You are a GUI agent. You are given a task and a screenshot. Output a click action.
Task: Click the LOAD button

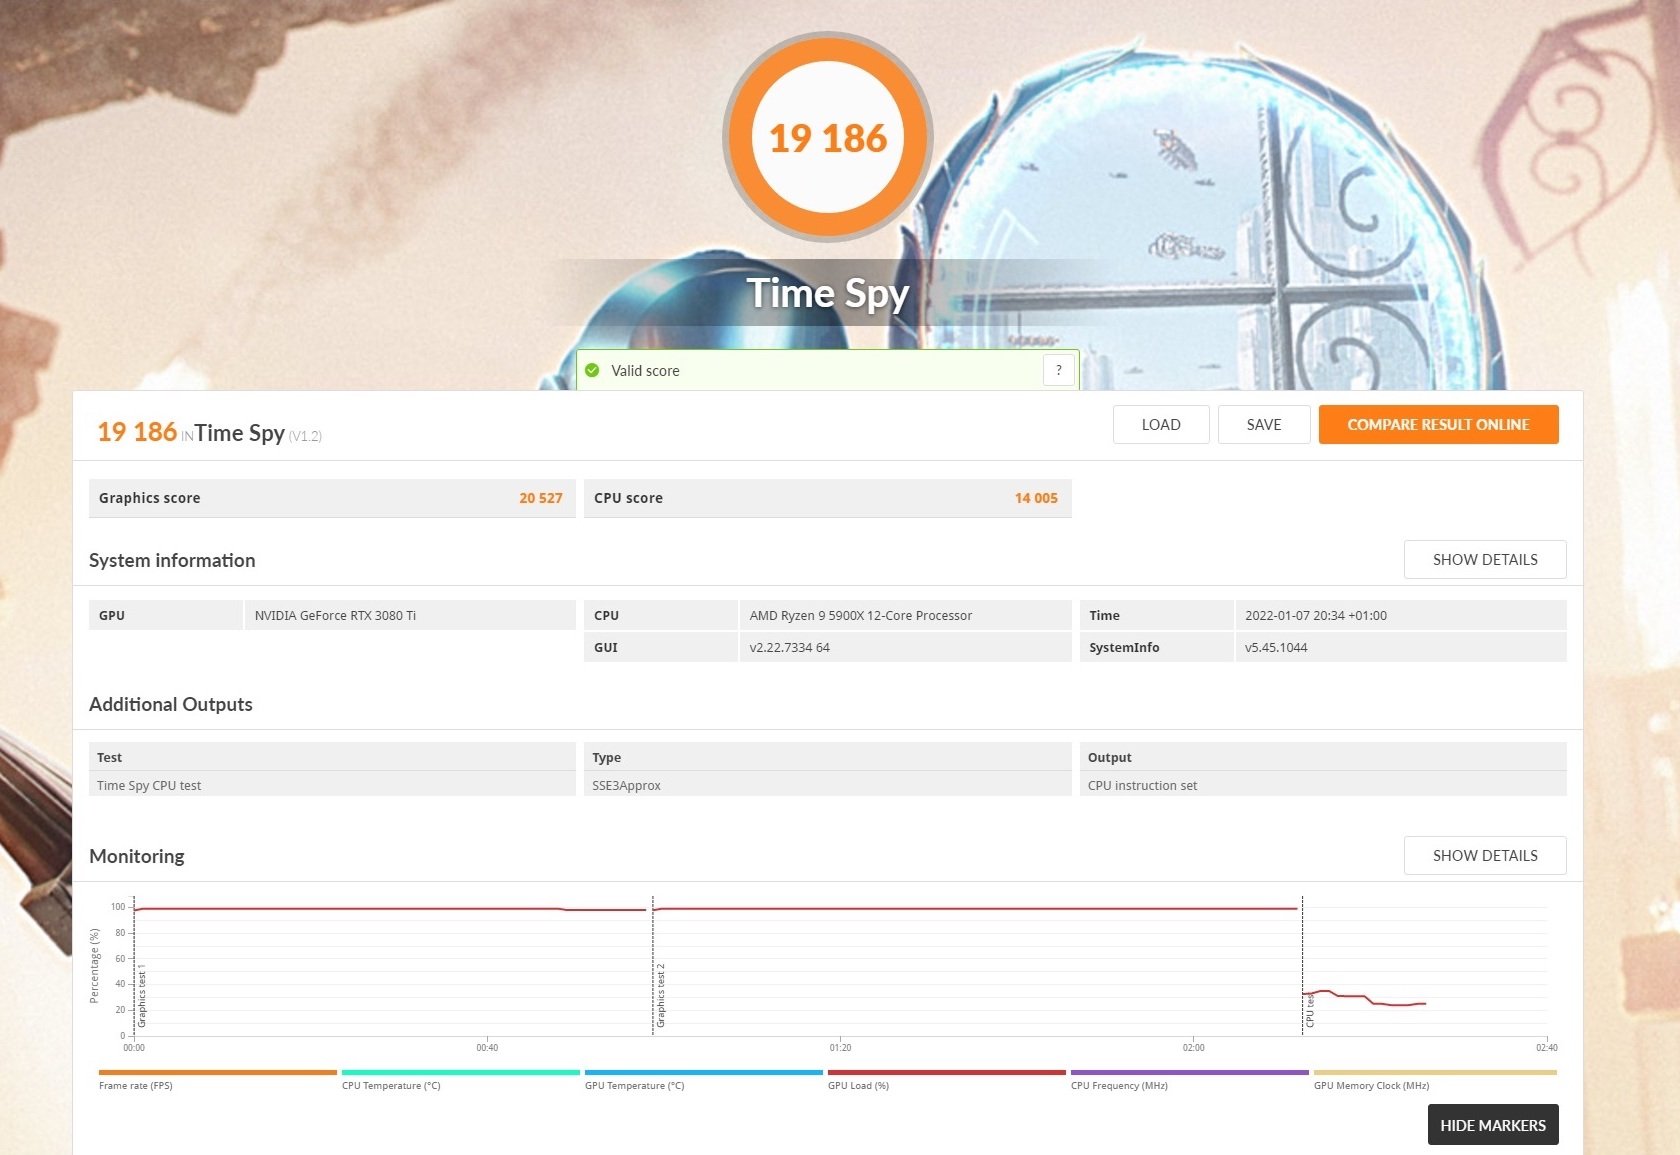pyautogui.click(x=1160, y=424)
